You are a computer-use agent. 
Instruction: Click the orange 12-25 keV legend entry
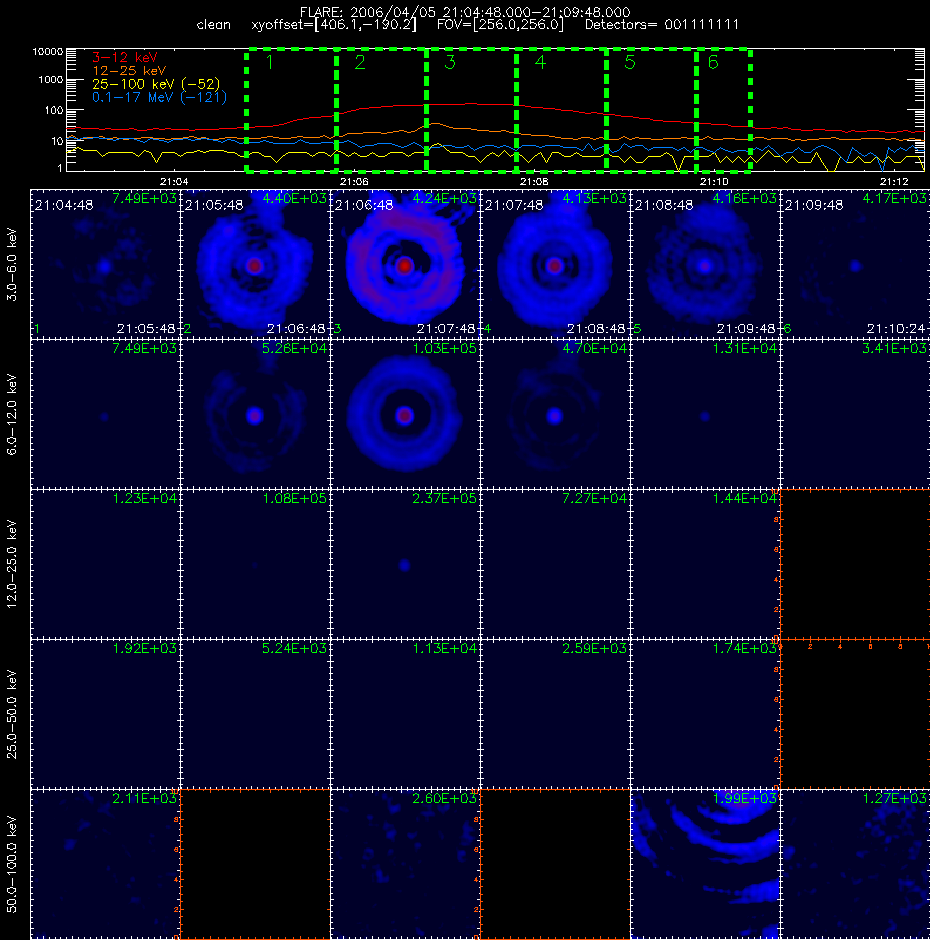point(129,71)
